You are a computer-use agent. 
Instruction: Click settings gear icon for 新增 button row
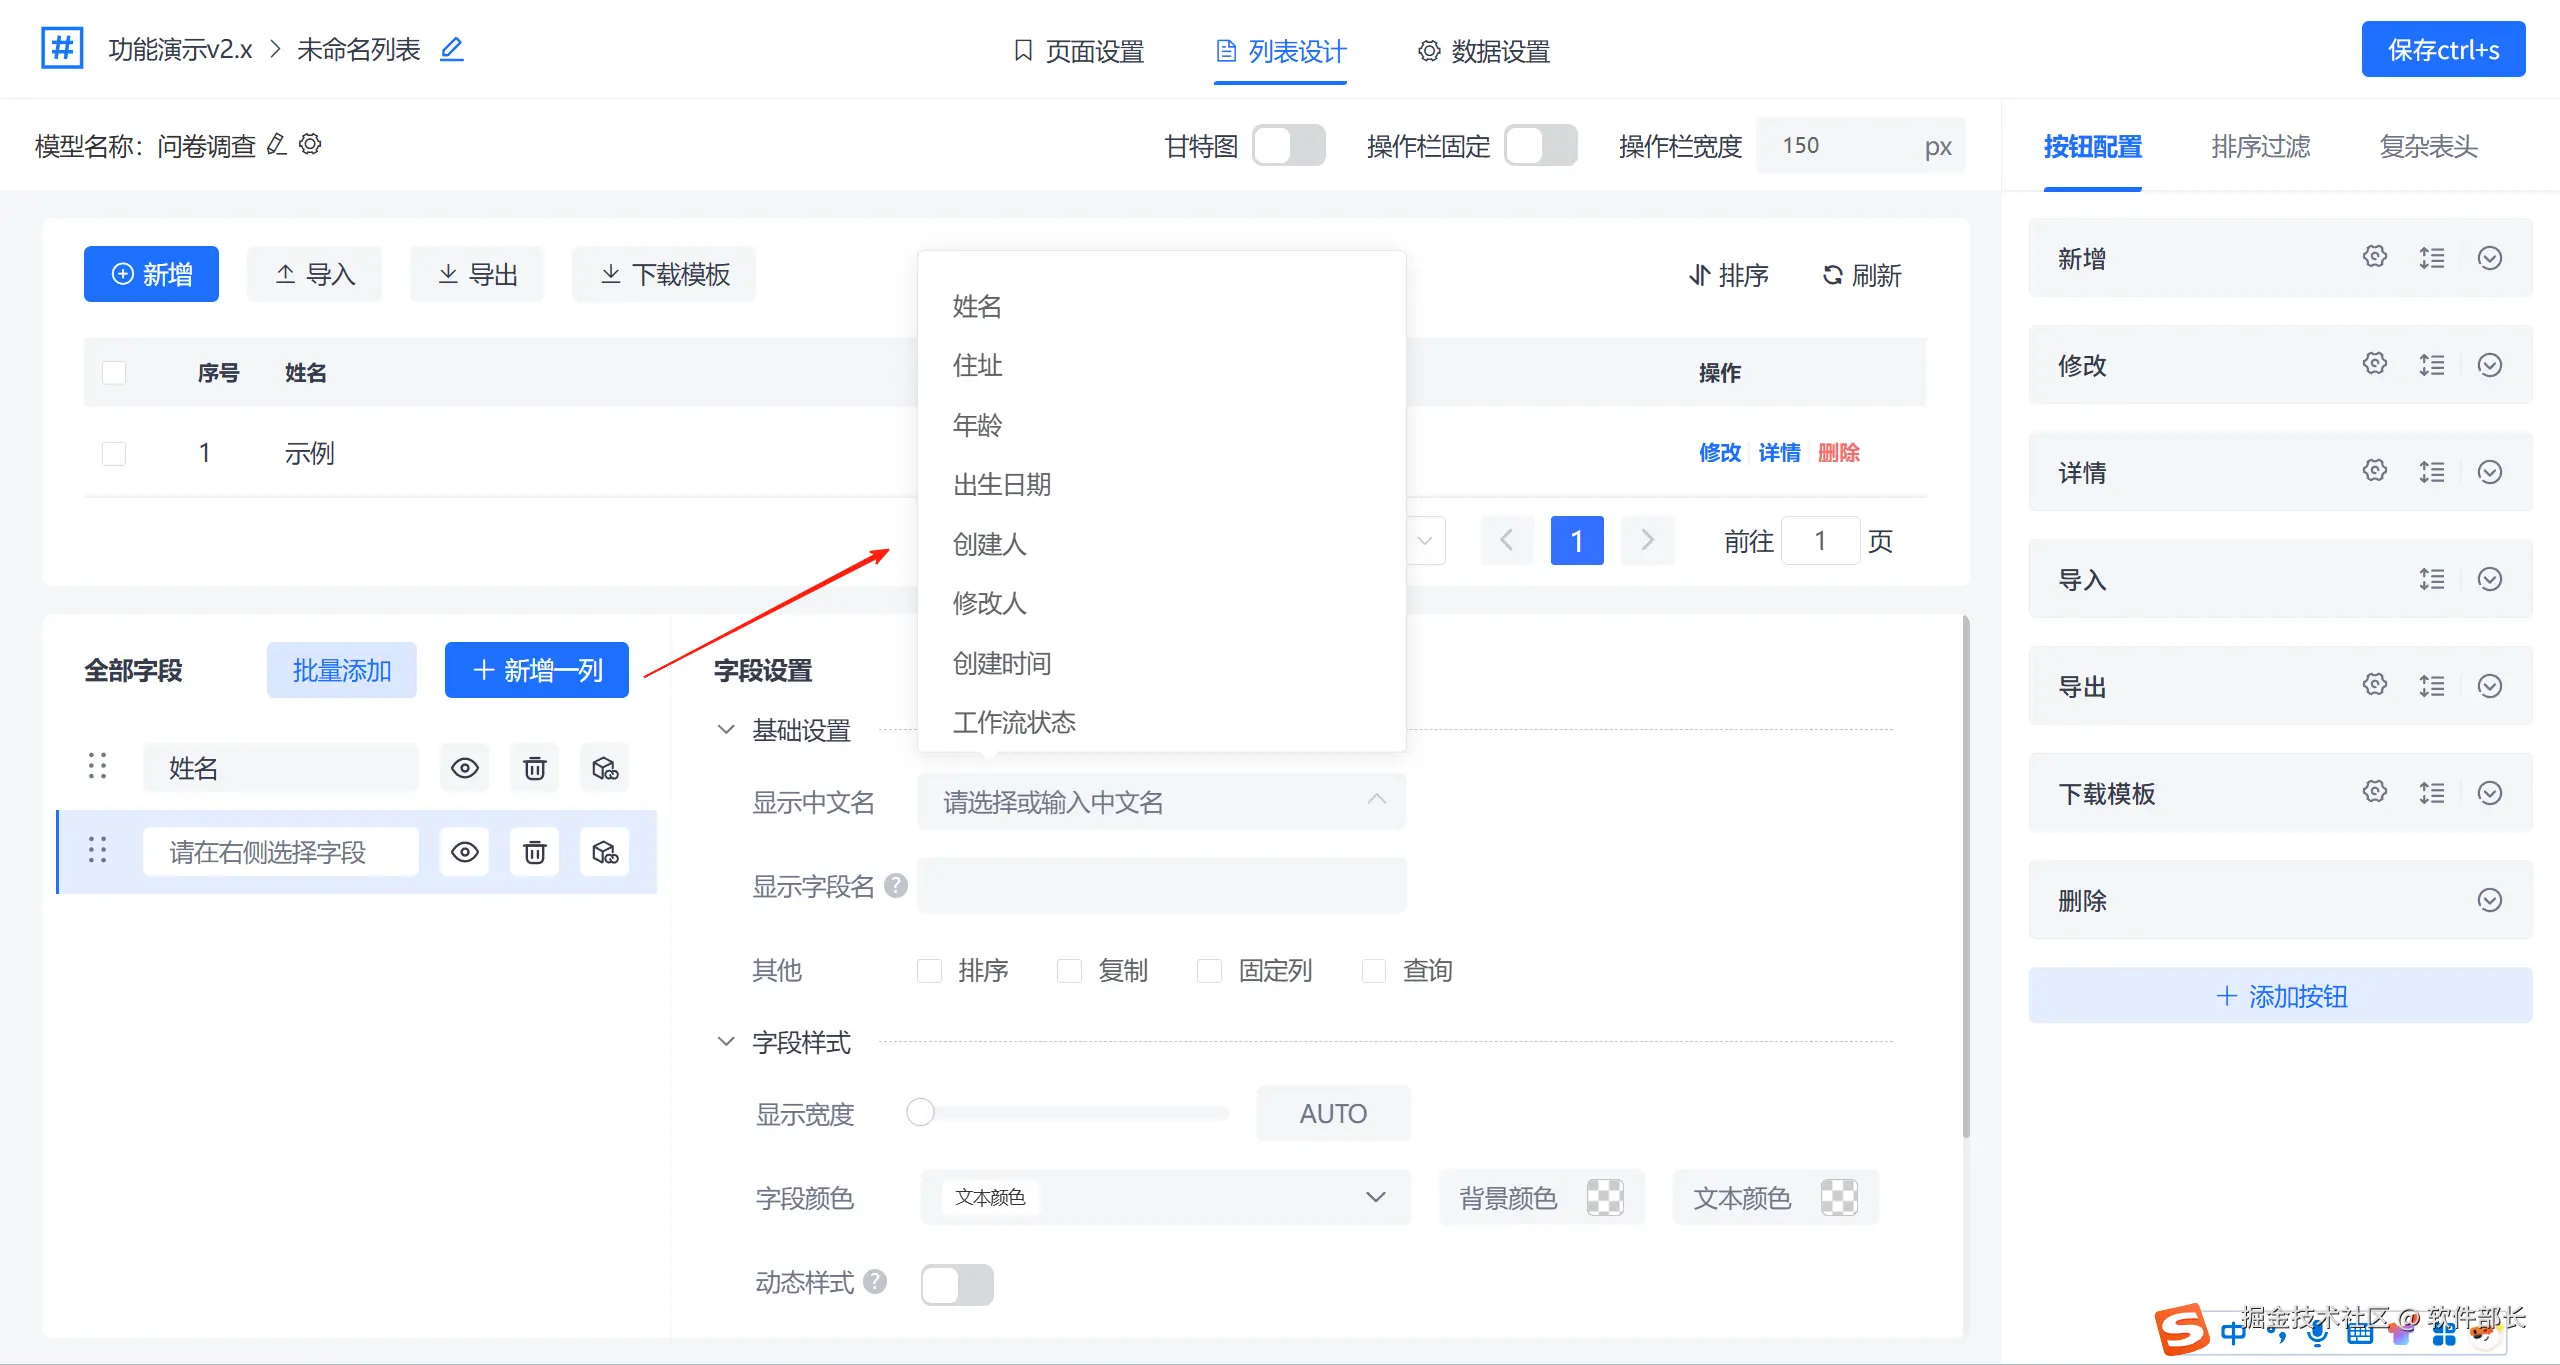tap(2375, 257)
